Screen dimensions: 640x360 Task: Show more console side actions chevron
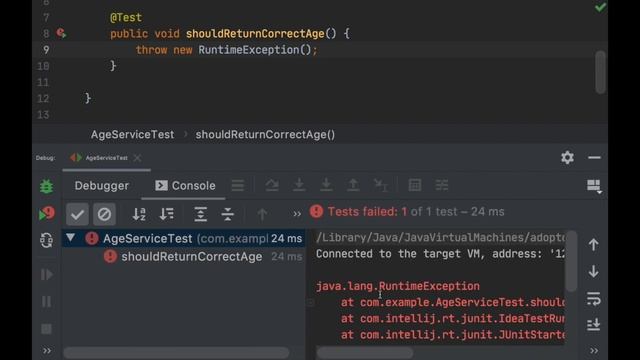pos(594,350)
